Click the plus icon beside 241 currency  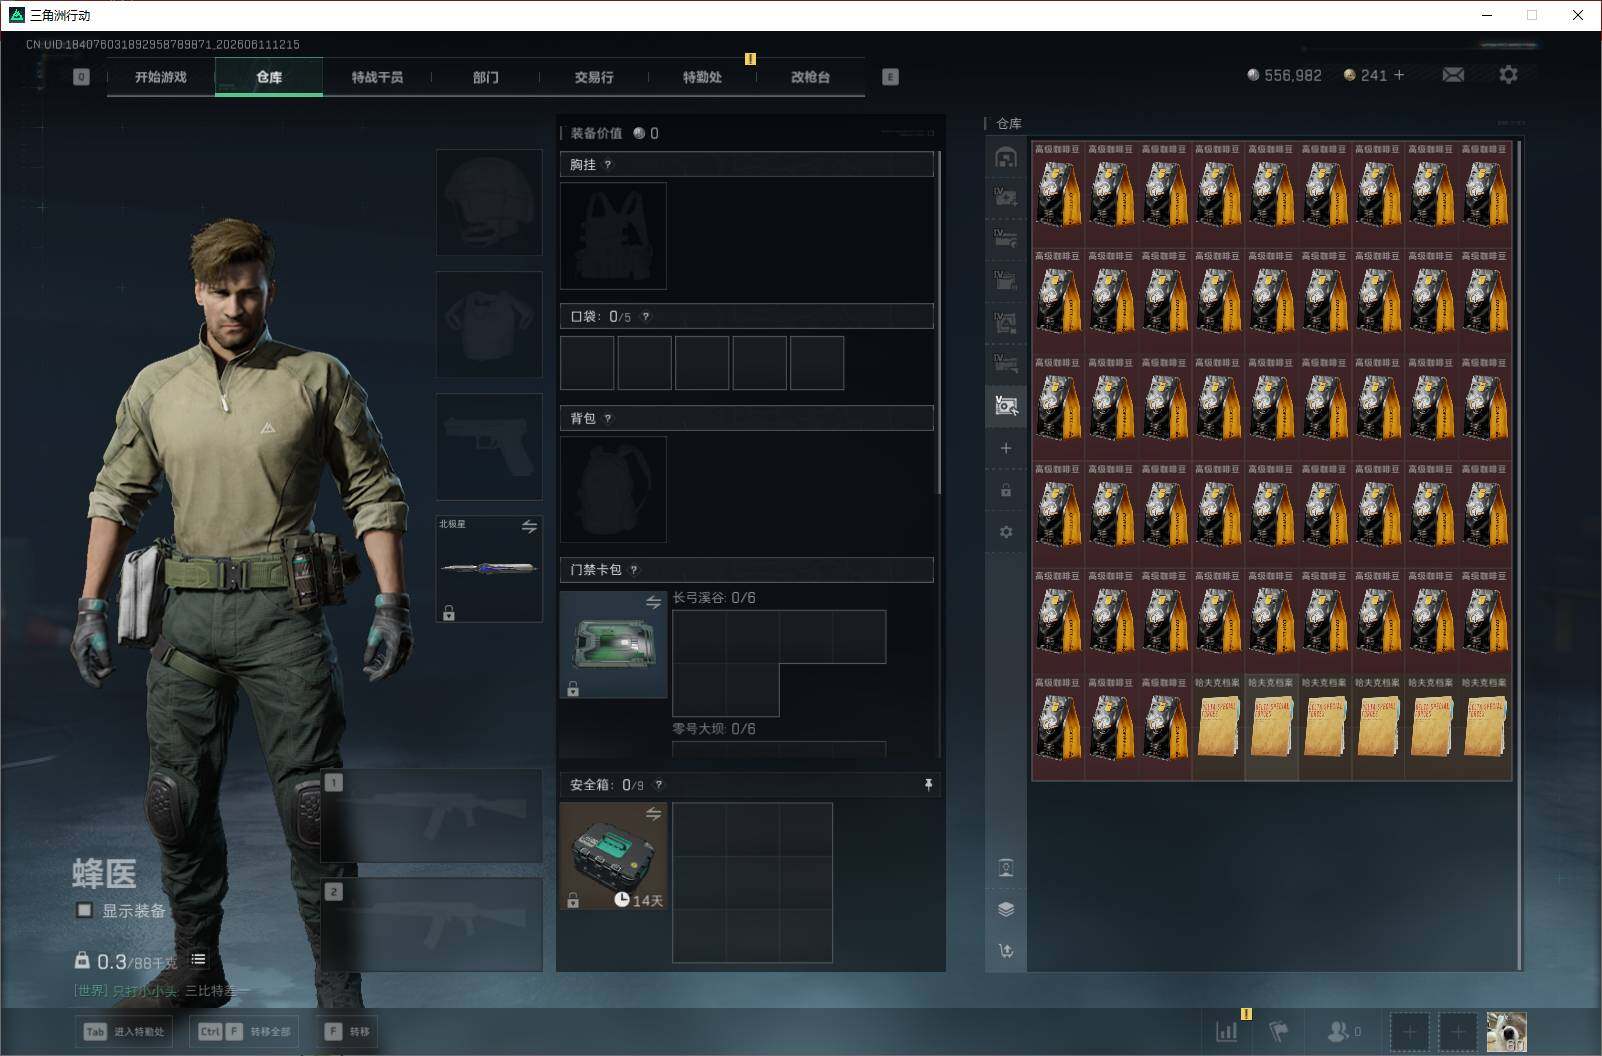click(1398, 75)
